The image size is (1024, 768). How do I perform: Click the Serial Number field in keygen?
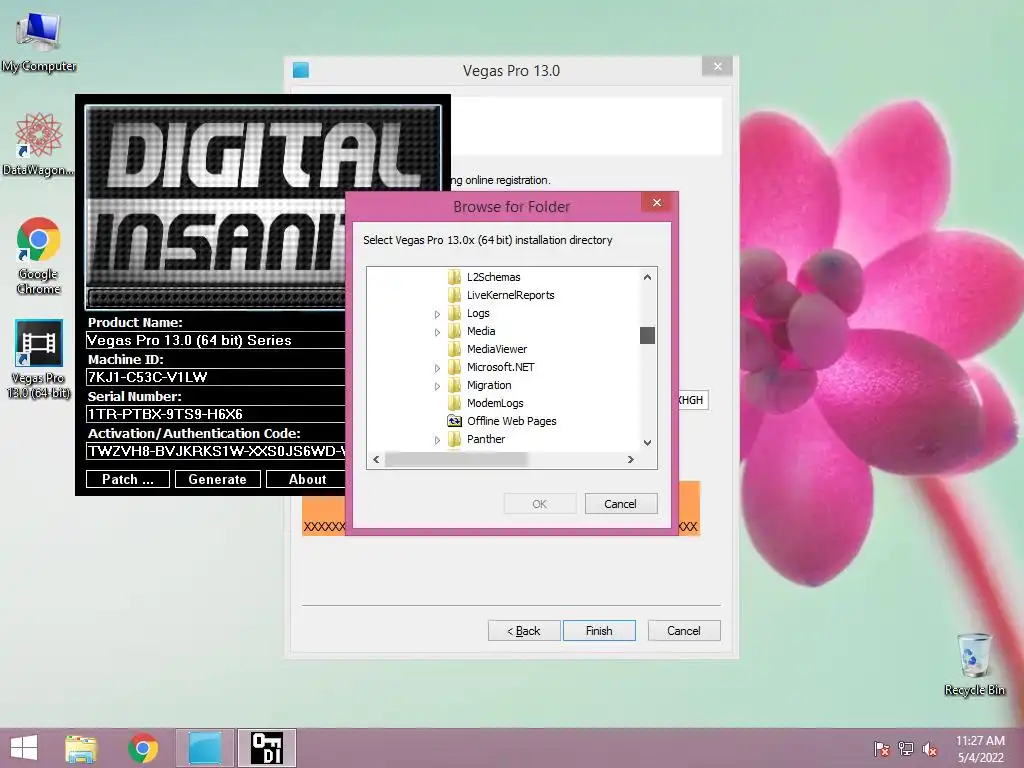coord(216,414)
